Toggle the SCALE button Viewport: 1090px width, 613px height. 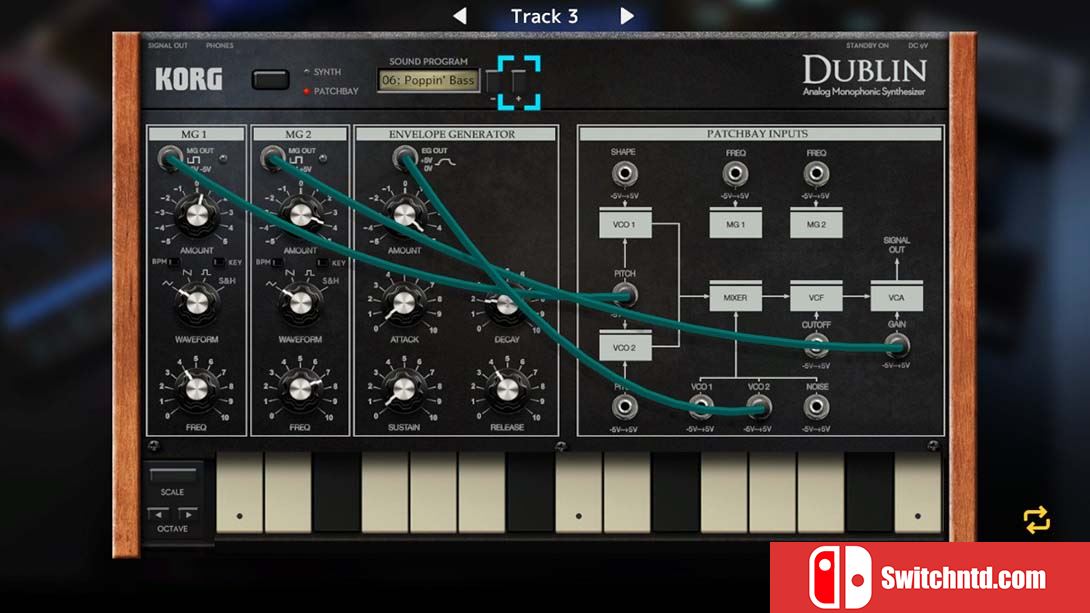pos(173,475)
